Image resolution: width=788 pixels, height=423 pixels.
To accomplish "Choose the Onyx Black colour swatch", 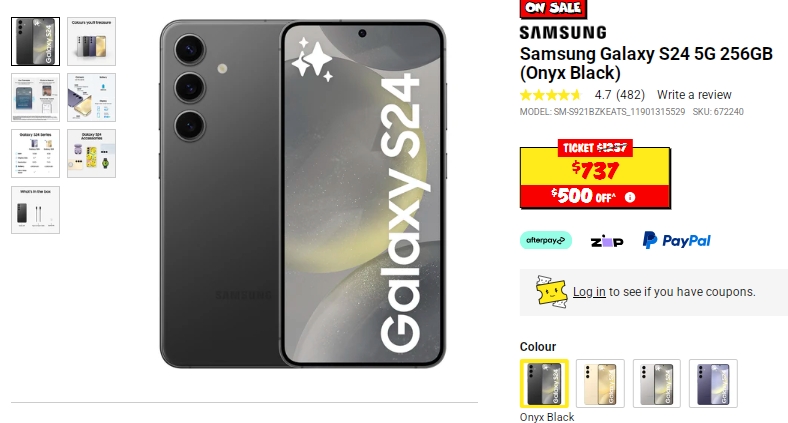I will point(544,383).
